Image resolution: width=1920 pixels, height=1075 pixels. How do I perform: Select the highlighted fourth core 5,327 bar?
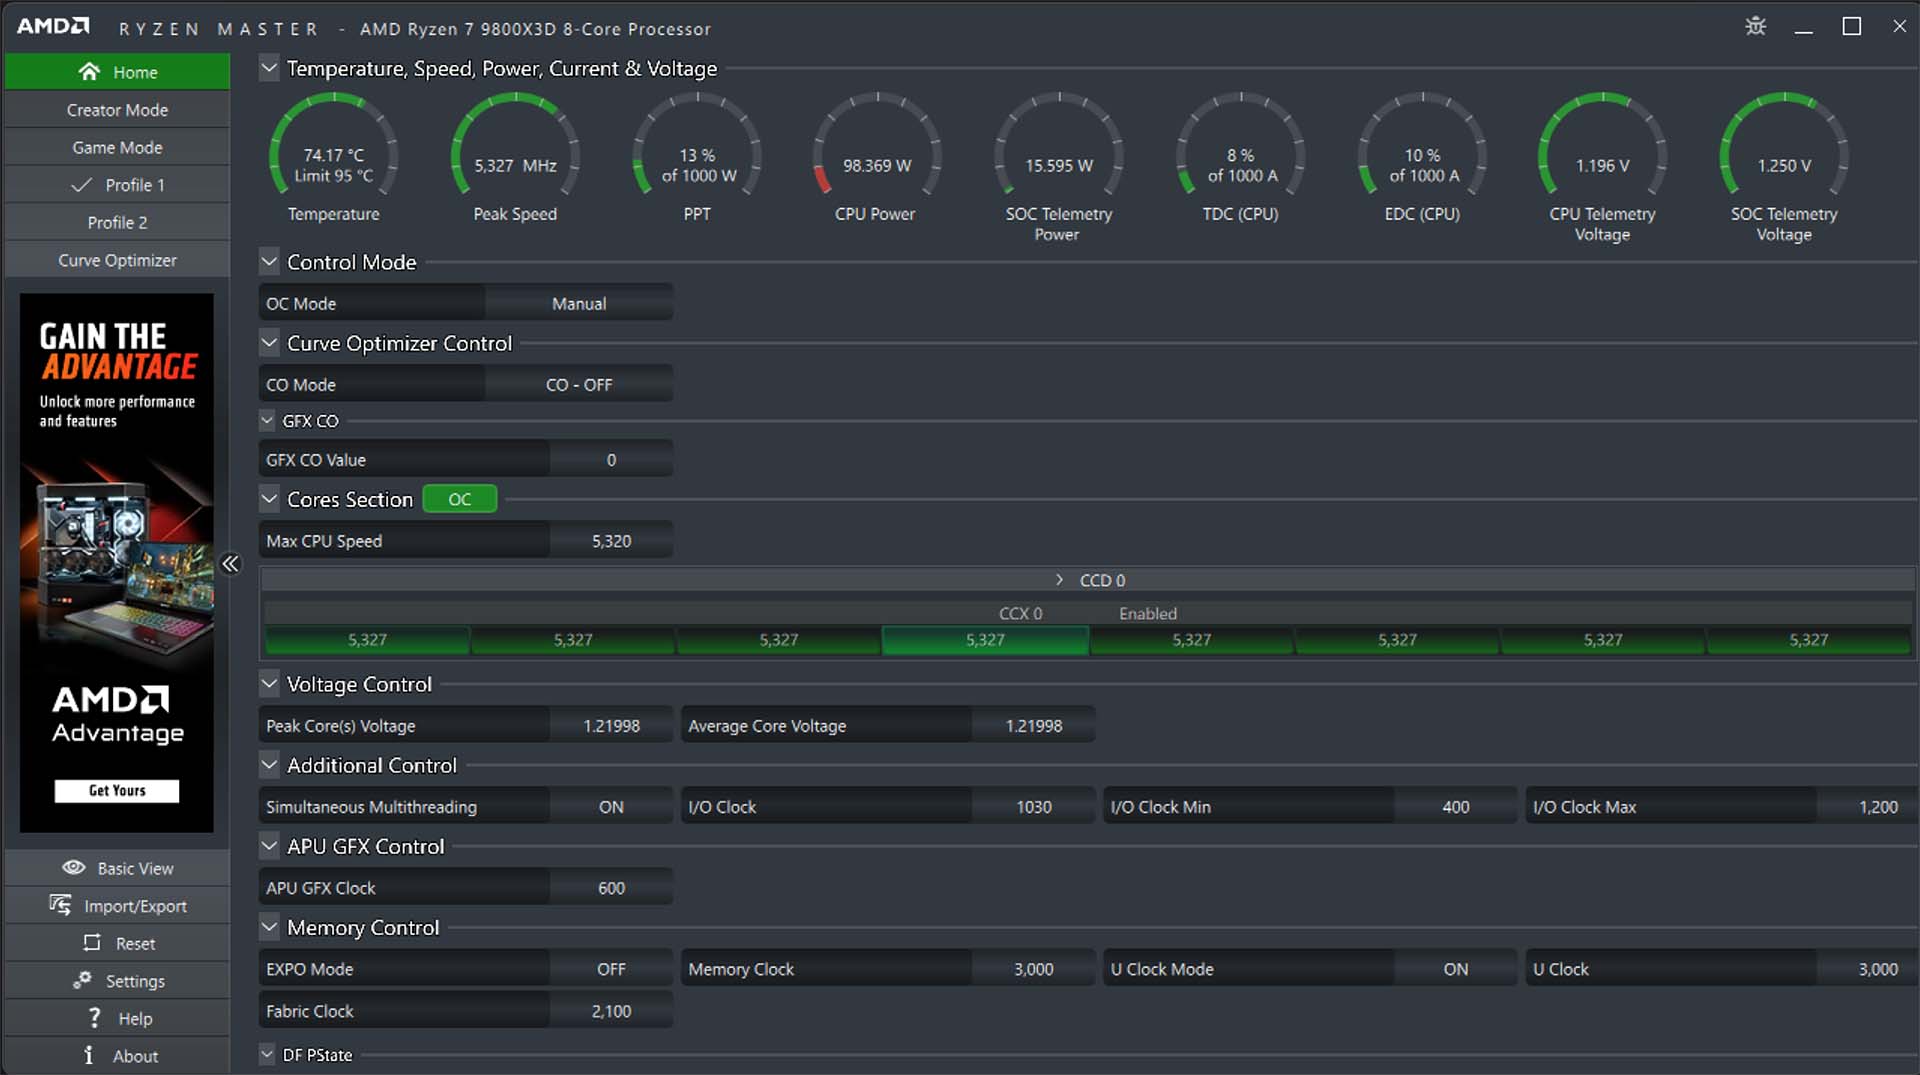point(985,640)
